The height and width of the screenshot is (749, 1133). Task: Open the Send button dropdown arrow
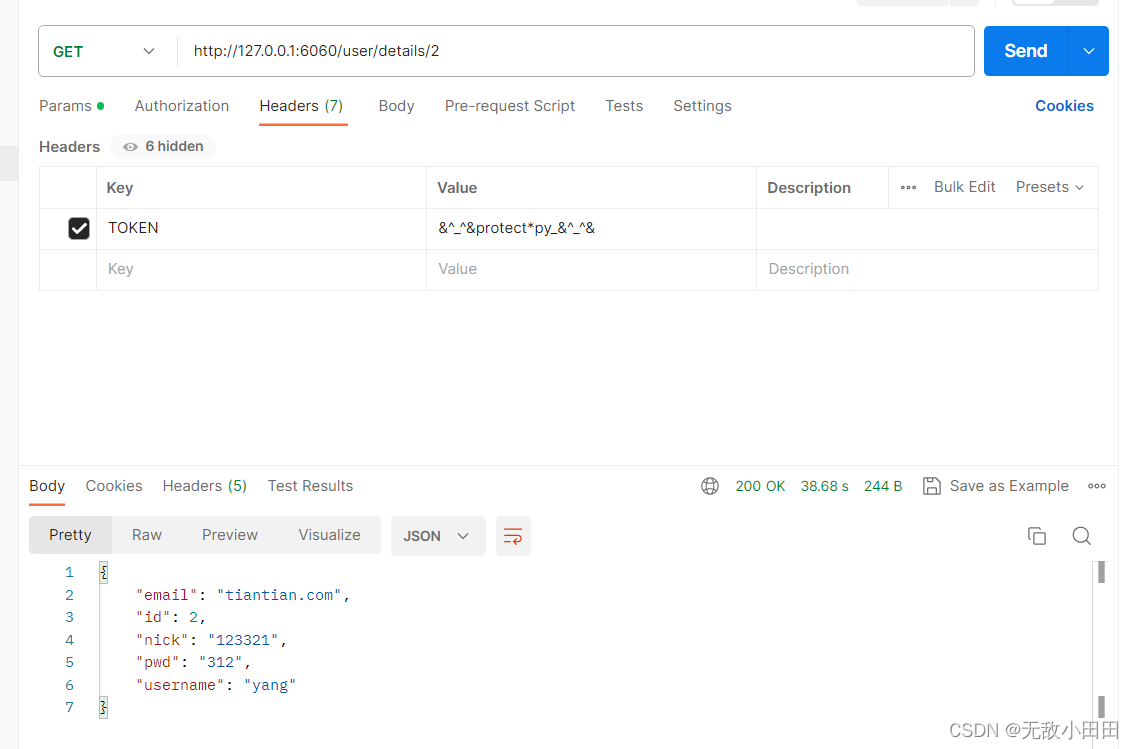pyautogui.click(x=1089, y=50)
